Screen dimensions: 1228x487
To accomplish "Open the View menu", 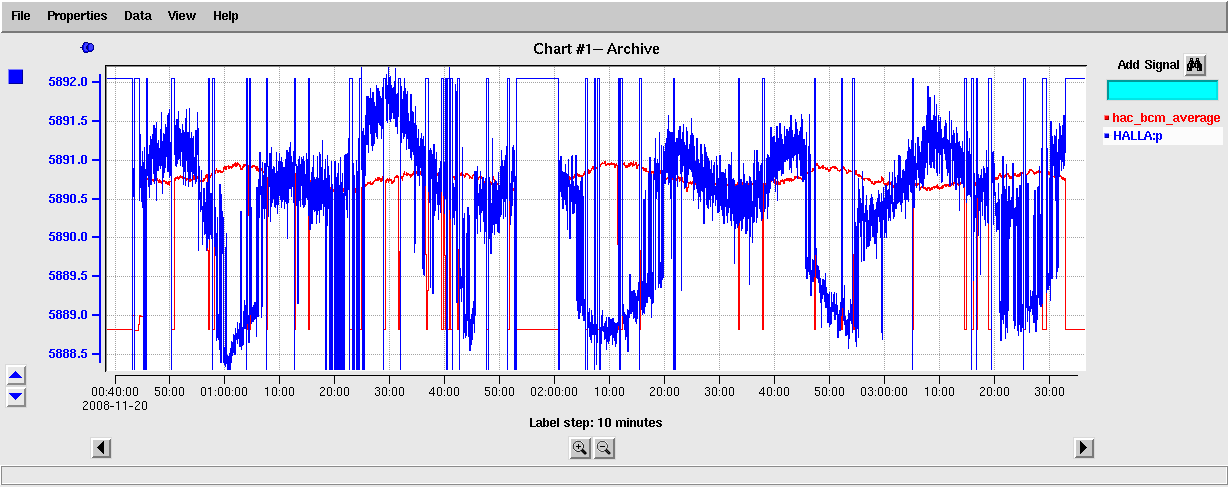I will (182, 16).
